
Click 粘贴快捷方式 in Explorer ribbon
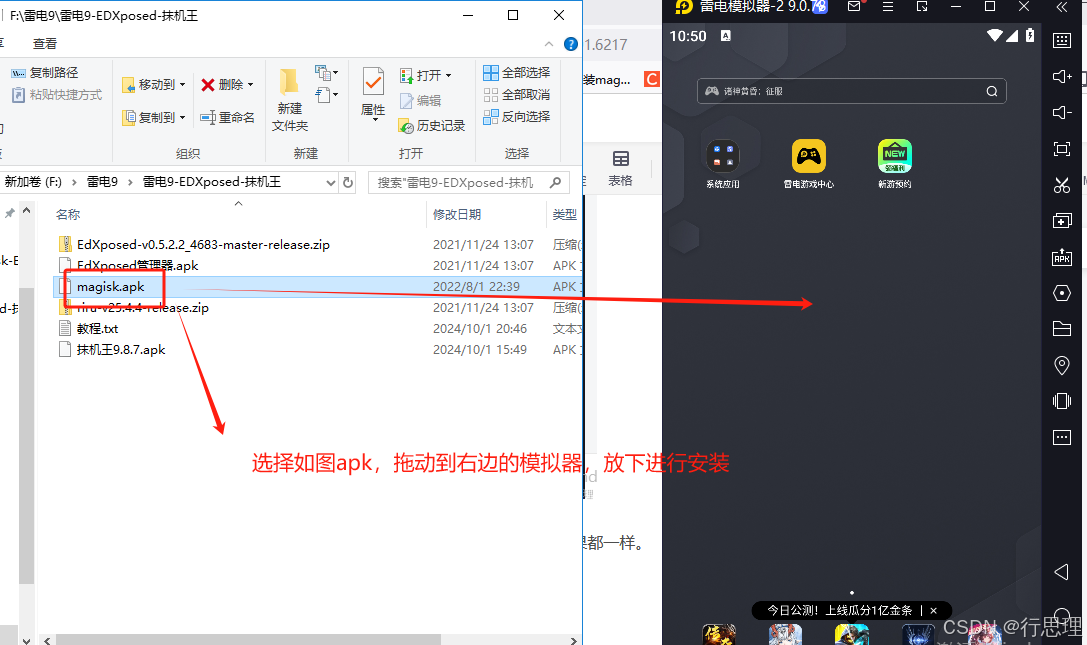57,95
